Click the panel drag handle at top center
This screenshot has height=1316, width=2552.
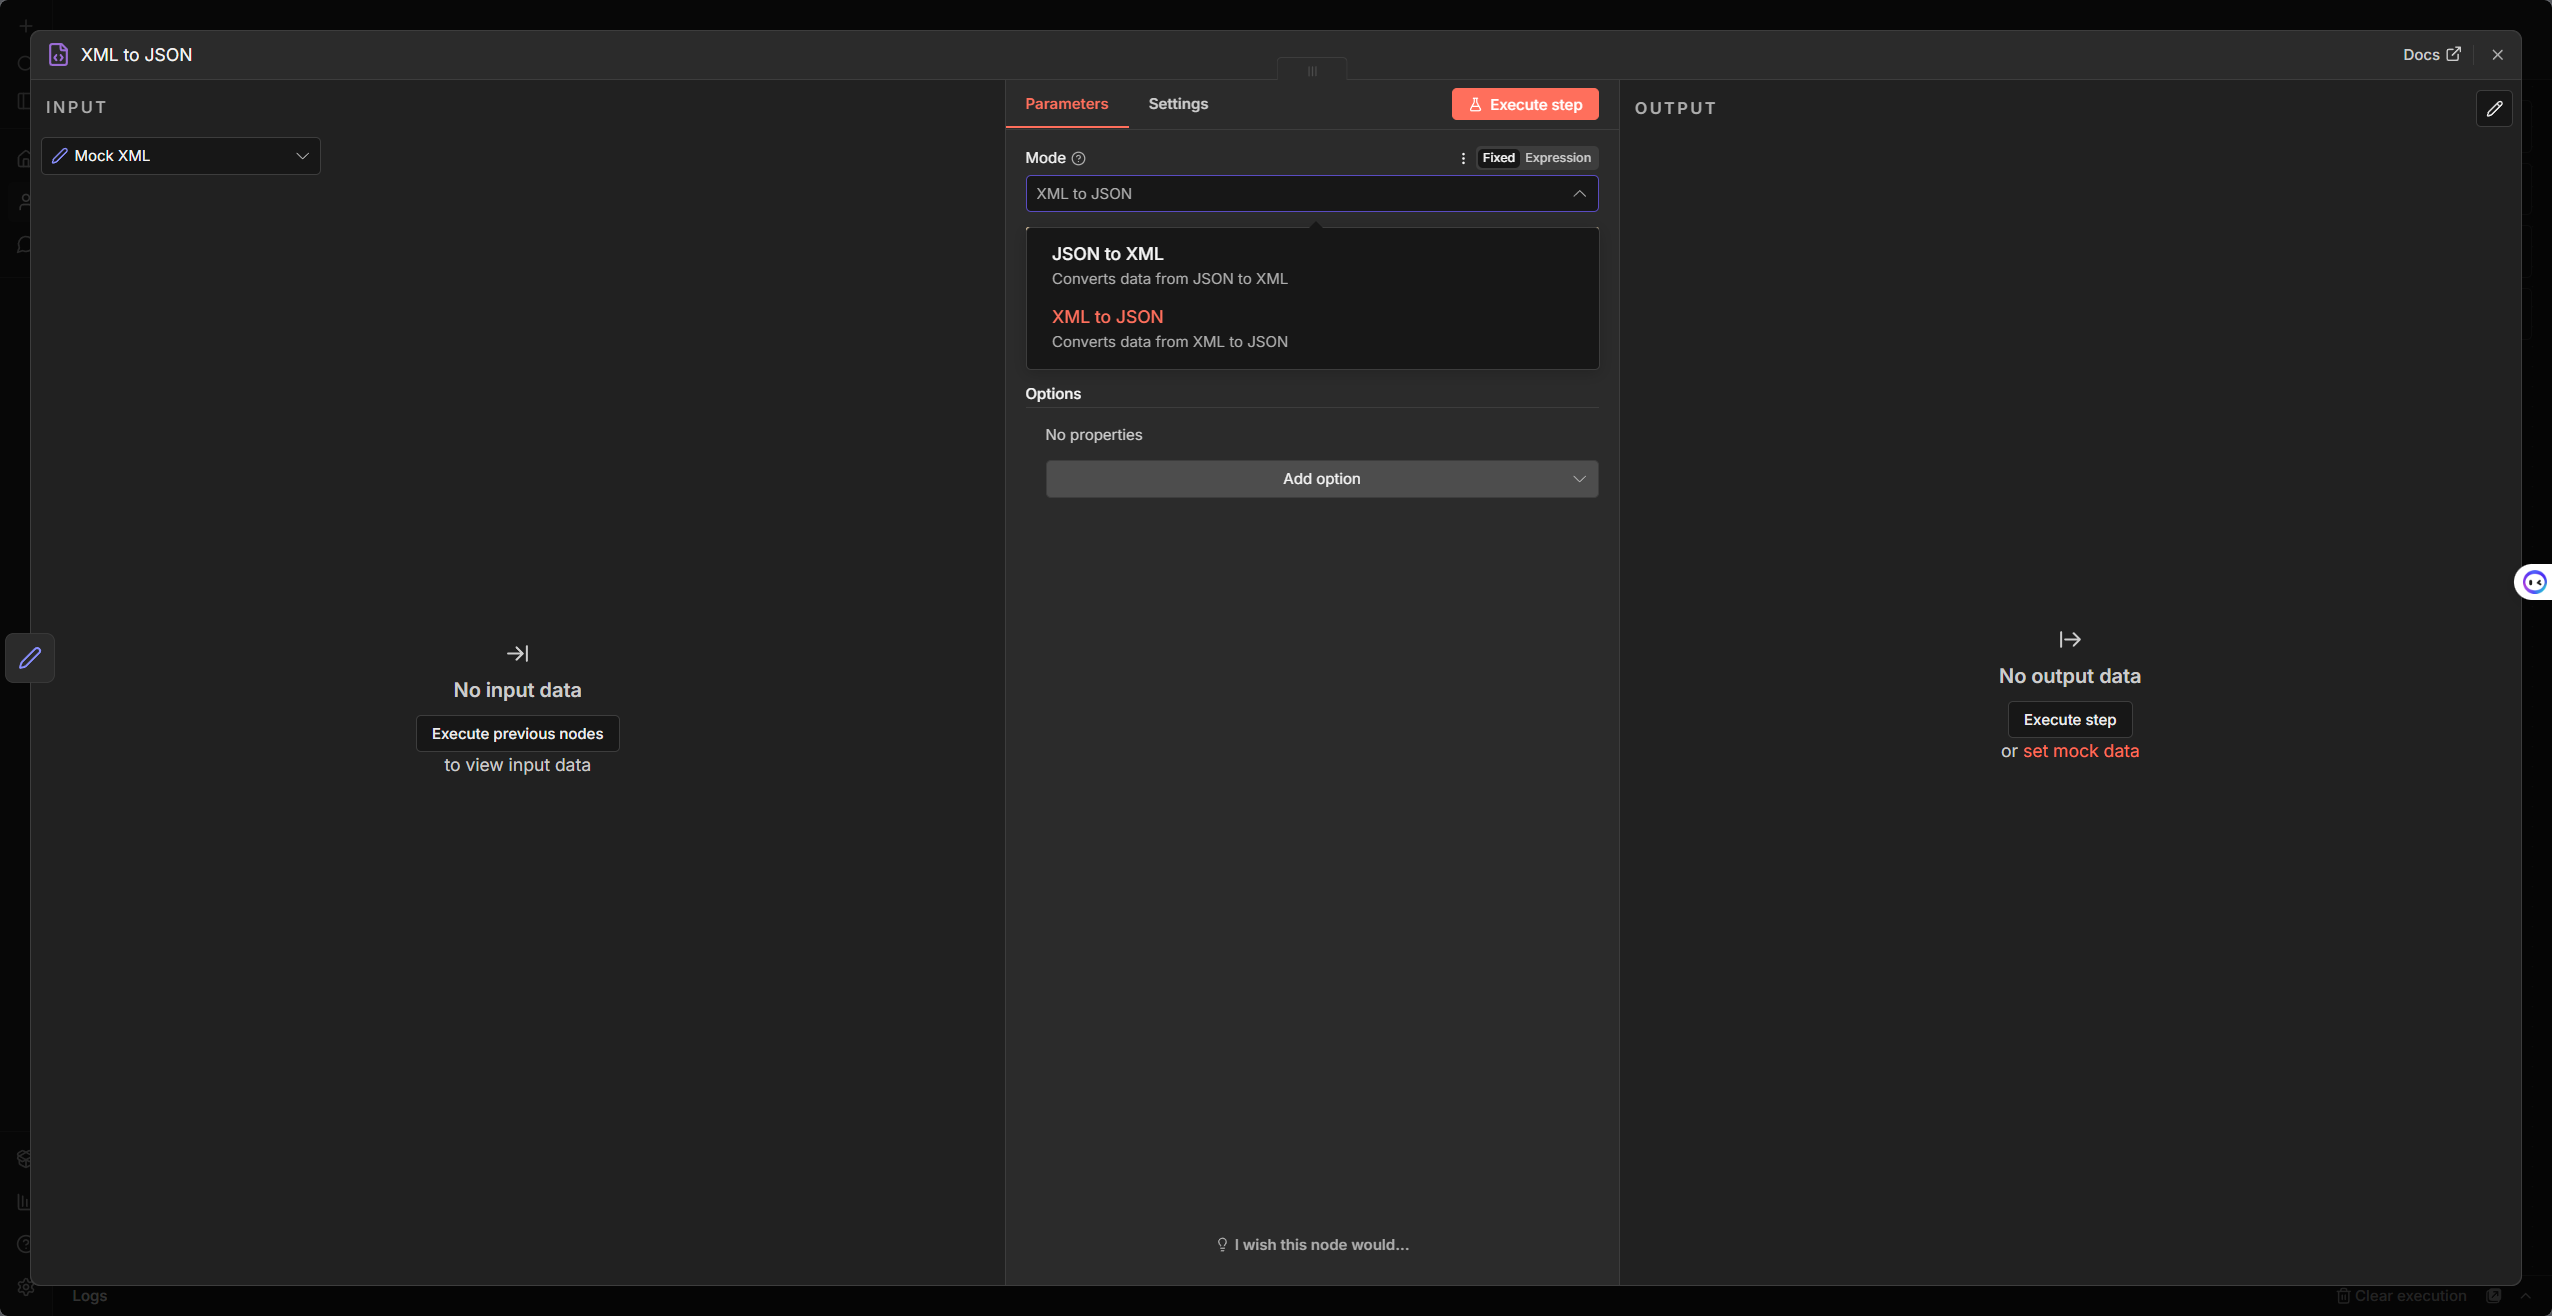pos(1312,71)
